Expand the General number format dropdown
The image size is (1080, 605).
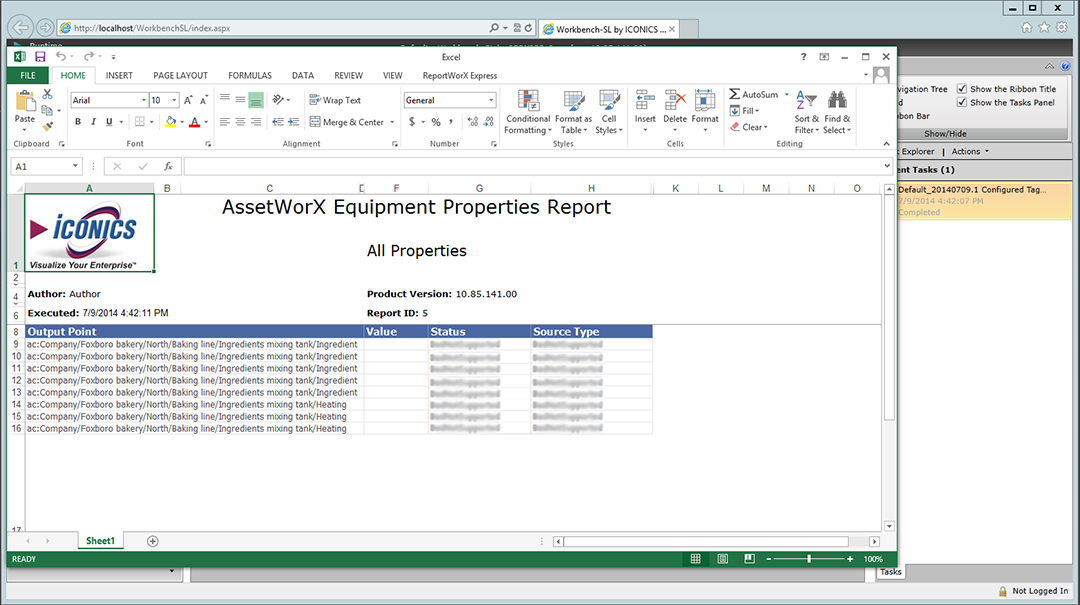click(x=491, y=100)
